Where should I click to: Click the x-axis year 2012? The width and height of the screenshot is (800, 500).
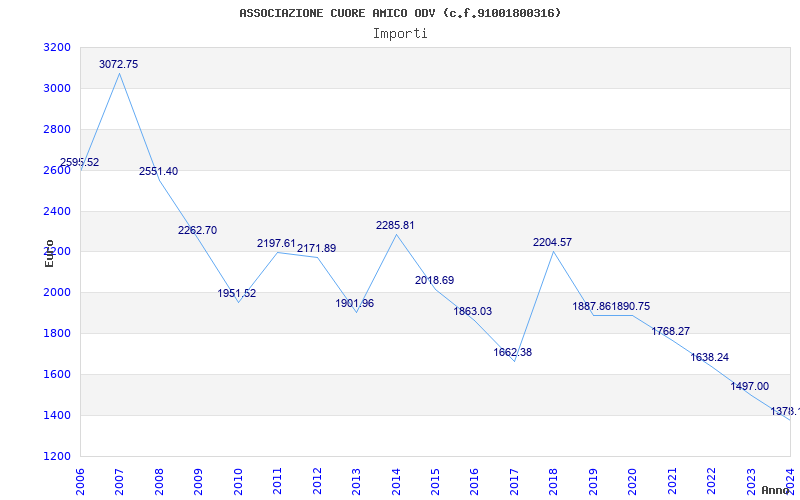317,481
